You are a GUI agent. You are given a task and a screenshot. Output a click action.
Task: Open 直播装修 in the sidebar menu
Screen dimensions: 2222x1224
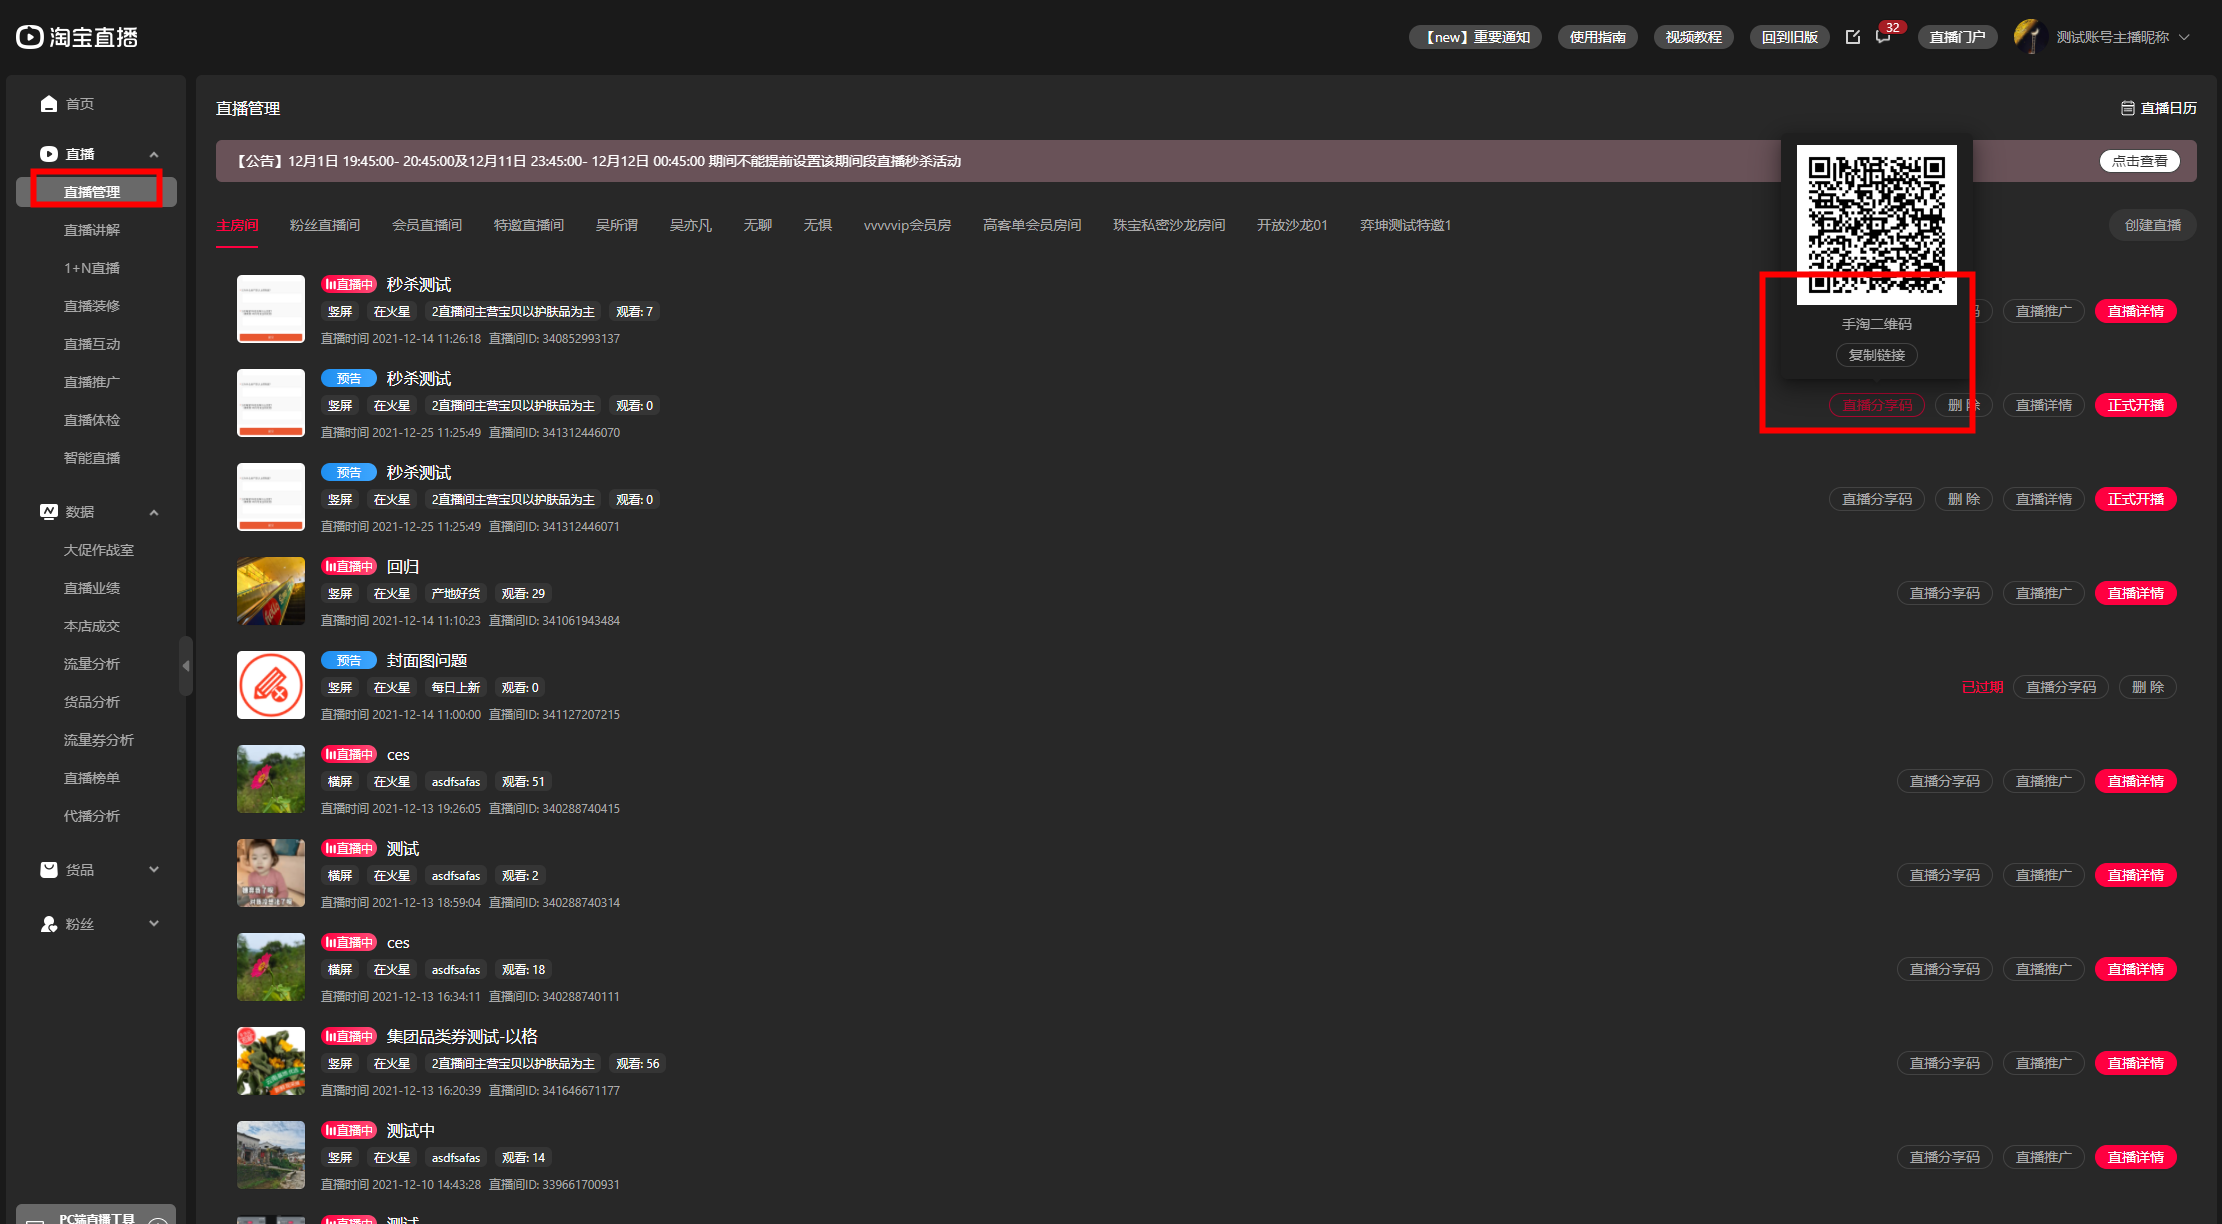click(92, 306)
